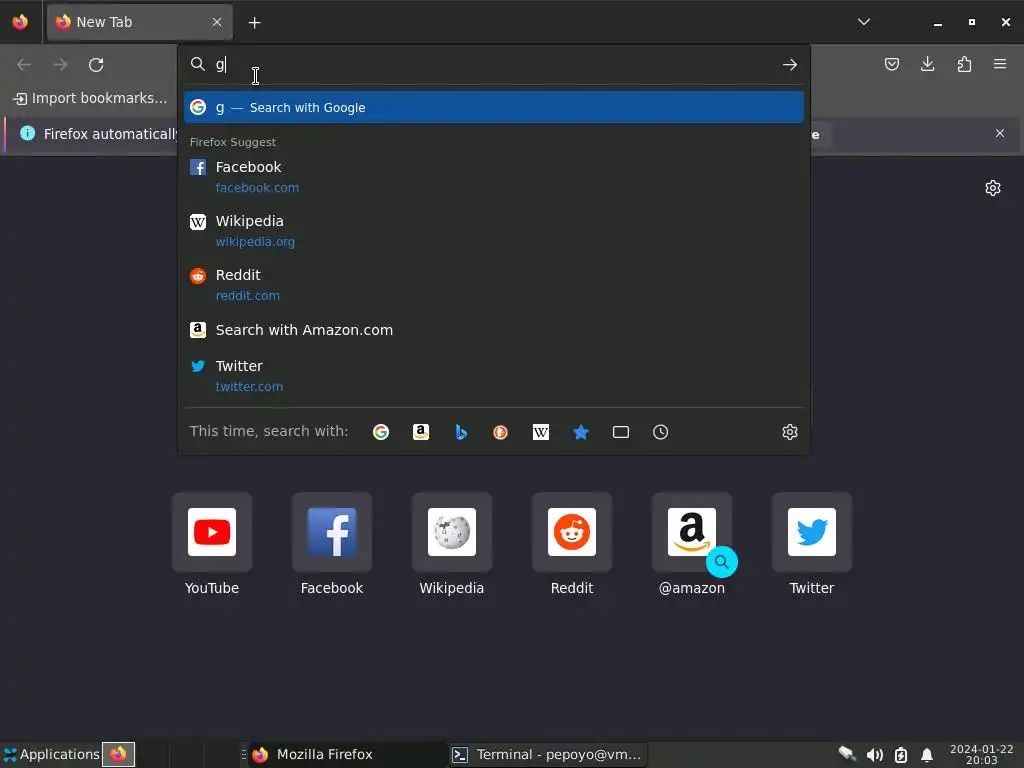Switch to the Terminal taskbar window
The width and height of the screenshot is (1024, 768).
tap(547, 754)
